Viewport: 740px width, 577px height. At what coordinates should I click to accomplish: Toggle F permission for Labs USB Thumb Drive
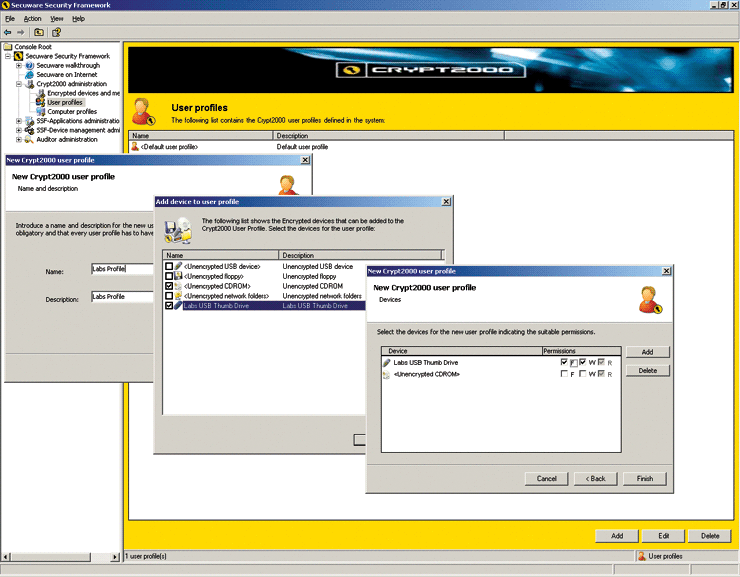[564, 362]
